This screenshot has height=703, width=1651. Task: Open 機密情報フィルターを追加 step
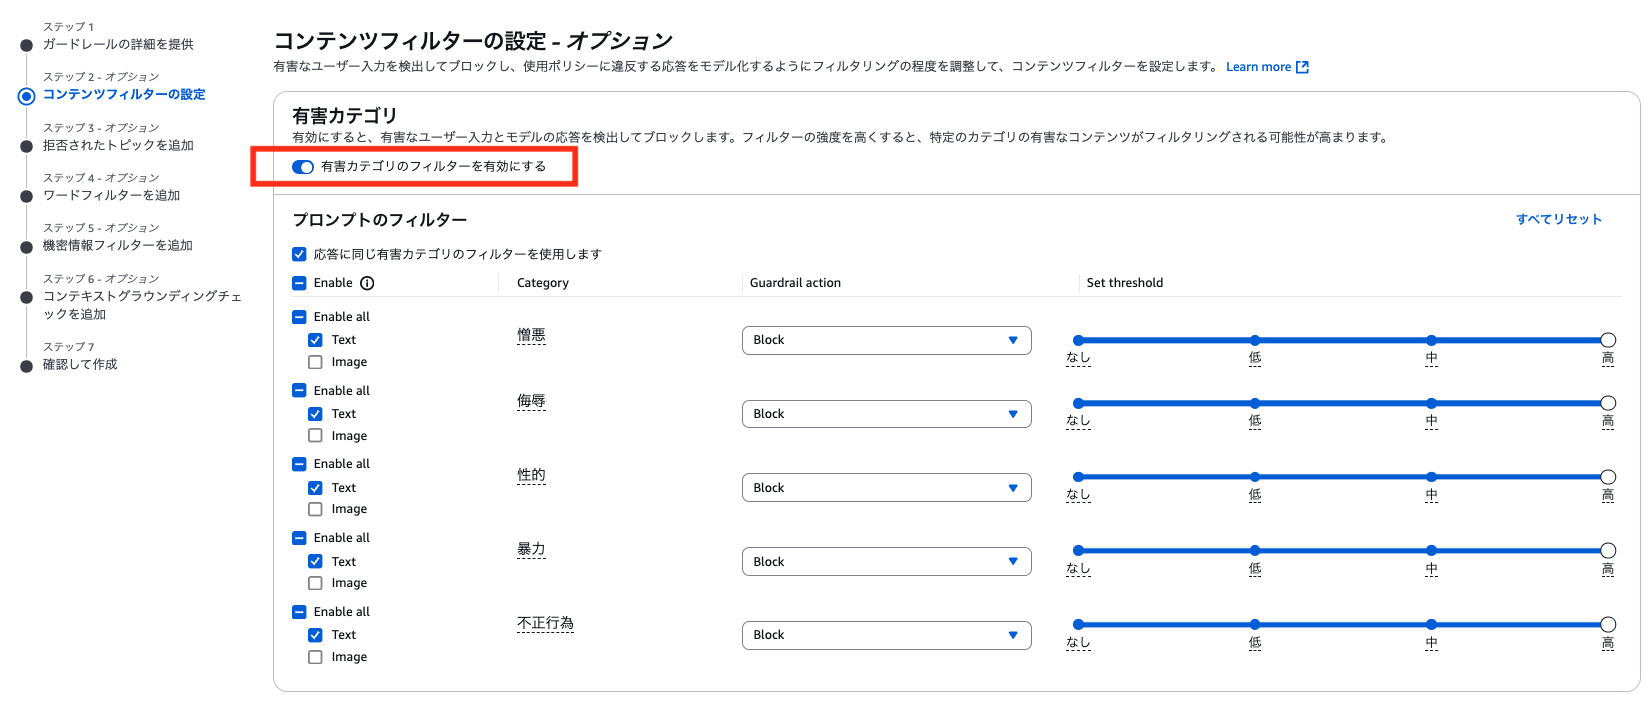pos(117,245)
